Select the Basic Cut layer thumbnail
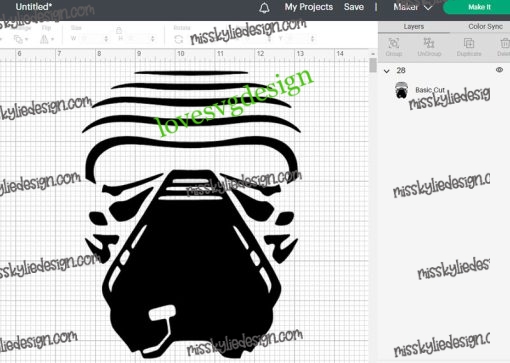Image resolution: width=510 pixels, height=363 pixels. pyautogui.click(x=401, y=91)
